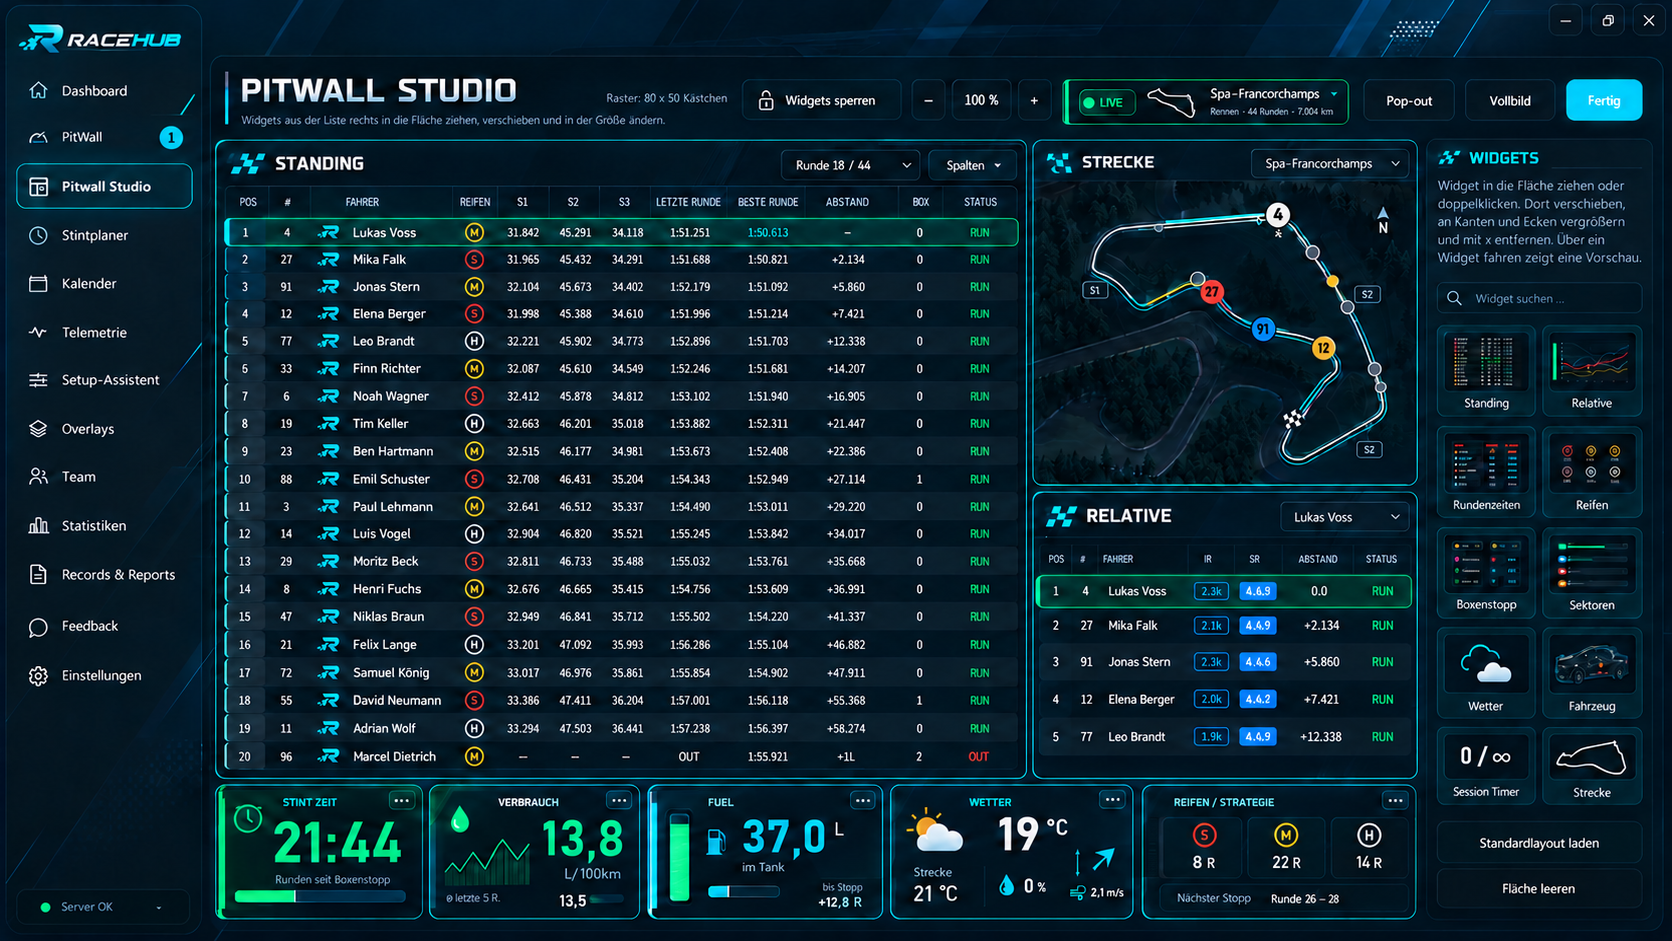Click in the Widget suchen search field
Viewport: 1672px width, 941px height.
(x=1539, y=298)
